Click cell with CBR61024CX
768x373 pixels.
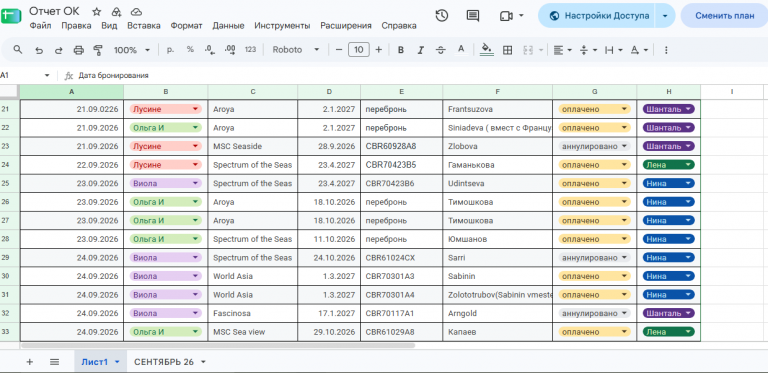point(402,257)
